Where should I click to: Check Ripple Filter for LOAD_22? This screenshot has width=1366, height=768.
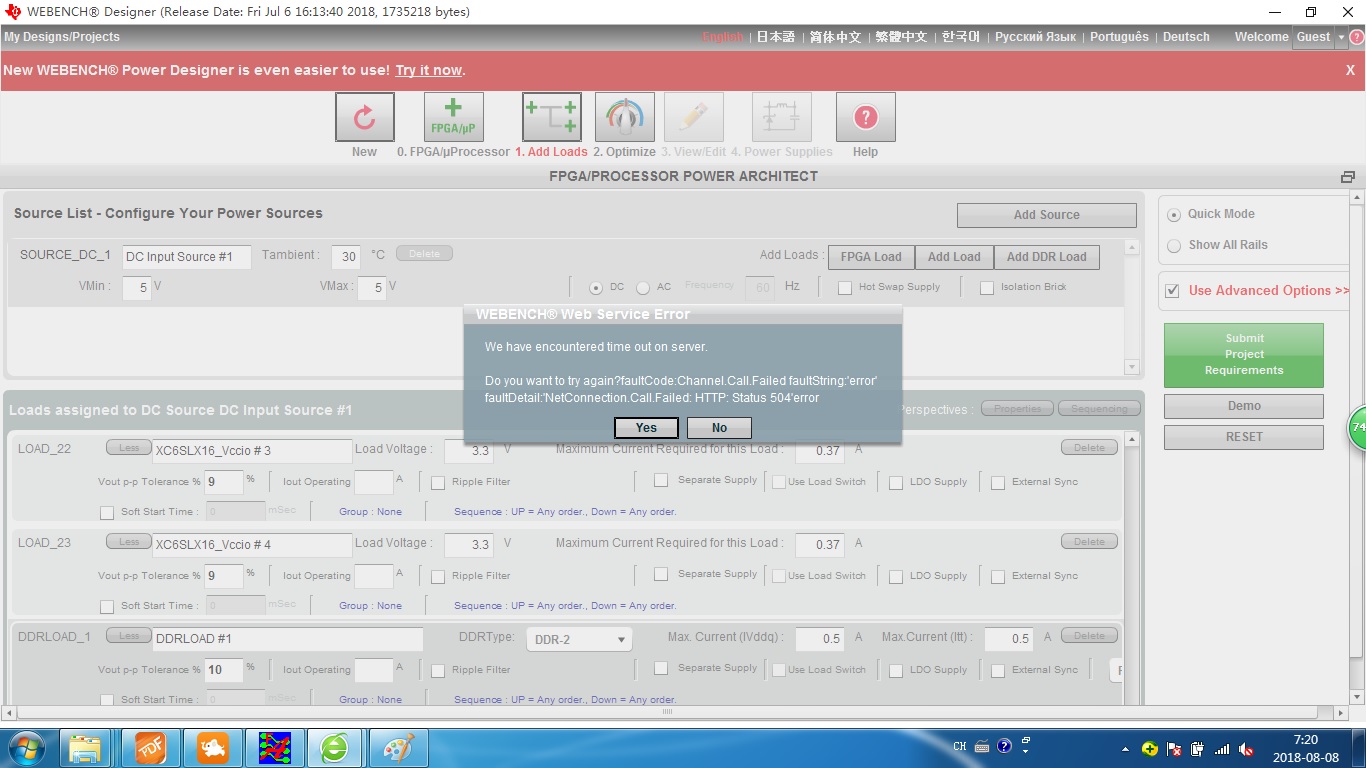pyautogui.click(x=438, y=483)
